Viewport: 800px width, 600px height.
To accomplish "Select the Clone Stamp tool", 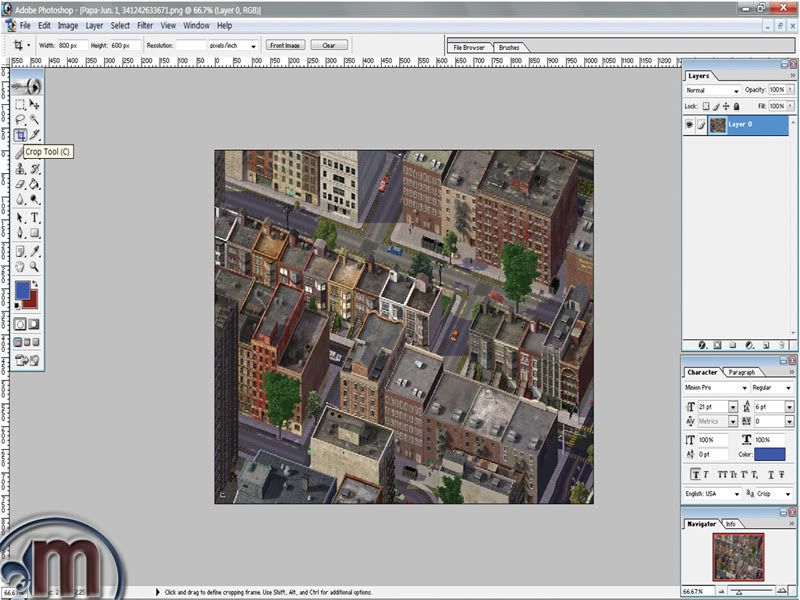I will pyautogui.click(x=20, y=168).
